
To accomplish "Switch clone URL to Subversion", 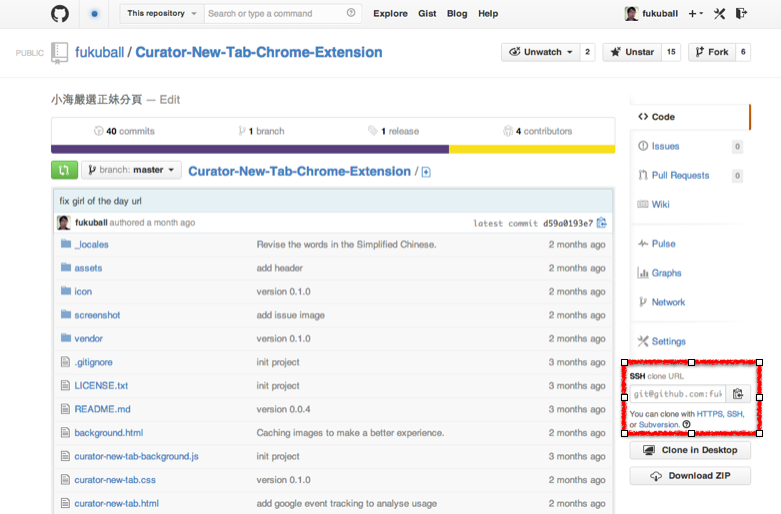I will point(658,424).
